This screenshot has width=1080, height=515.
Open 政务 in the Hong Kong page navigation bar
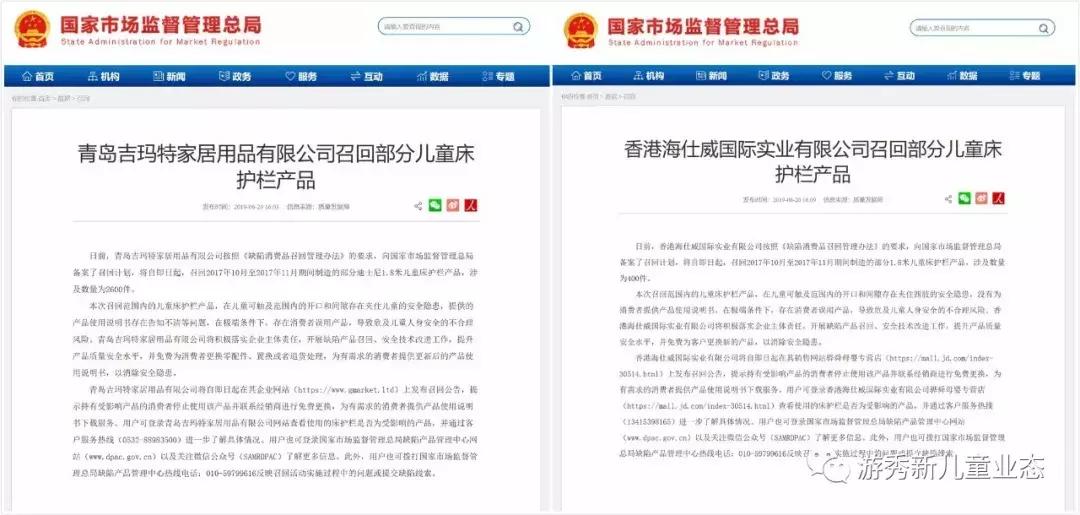(775, 76)
